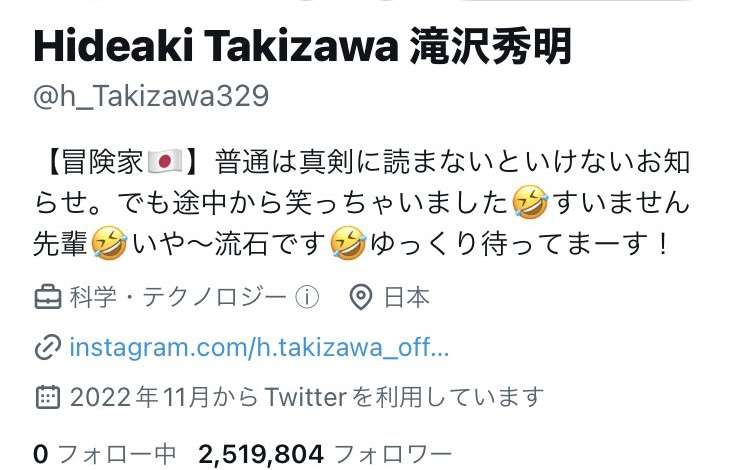Click the calendar joined-date icon

point(48,397)
